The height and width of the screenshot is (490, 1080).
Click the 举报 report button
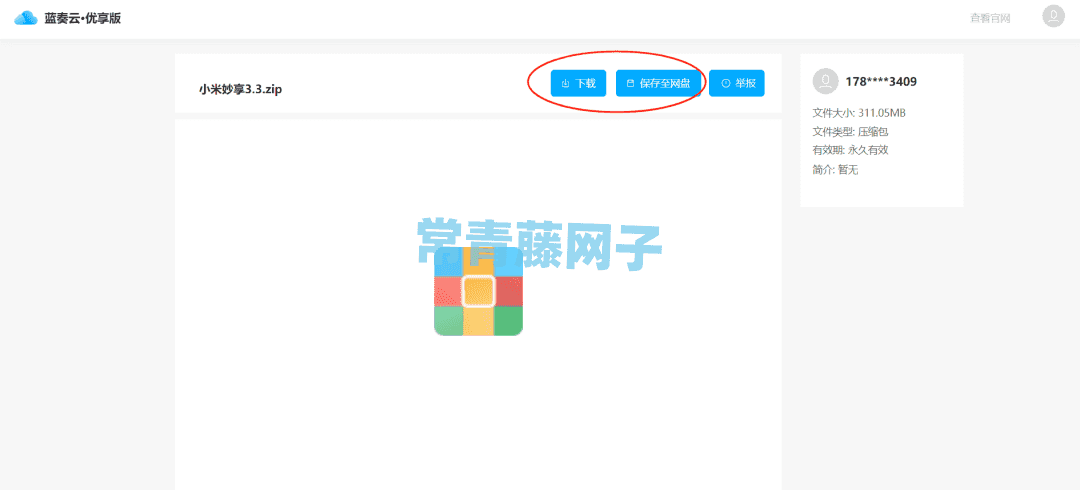[737, 83]
